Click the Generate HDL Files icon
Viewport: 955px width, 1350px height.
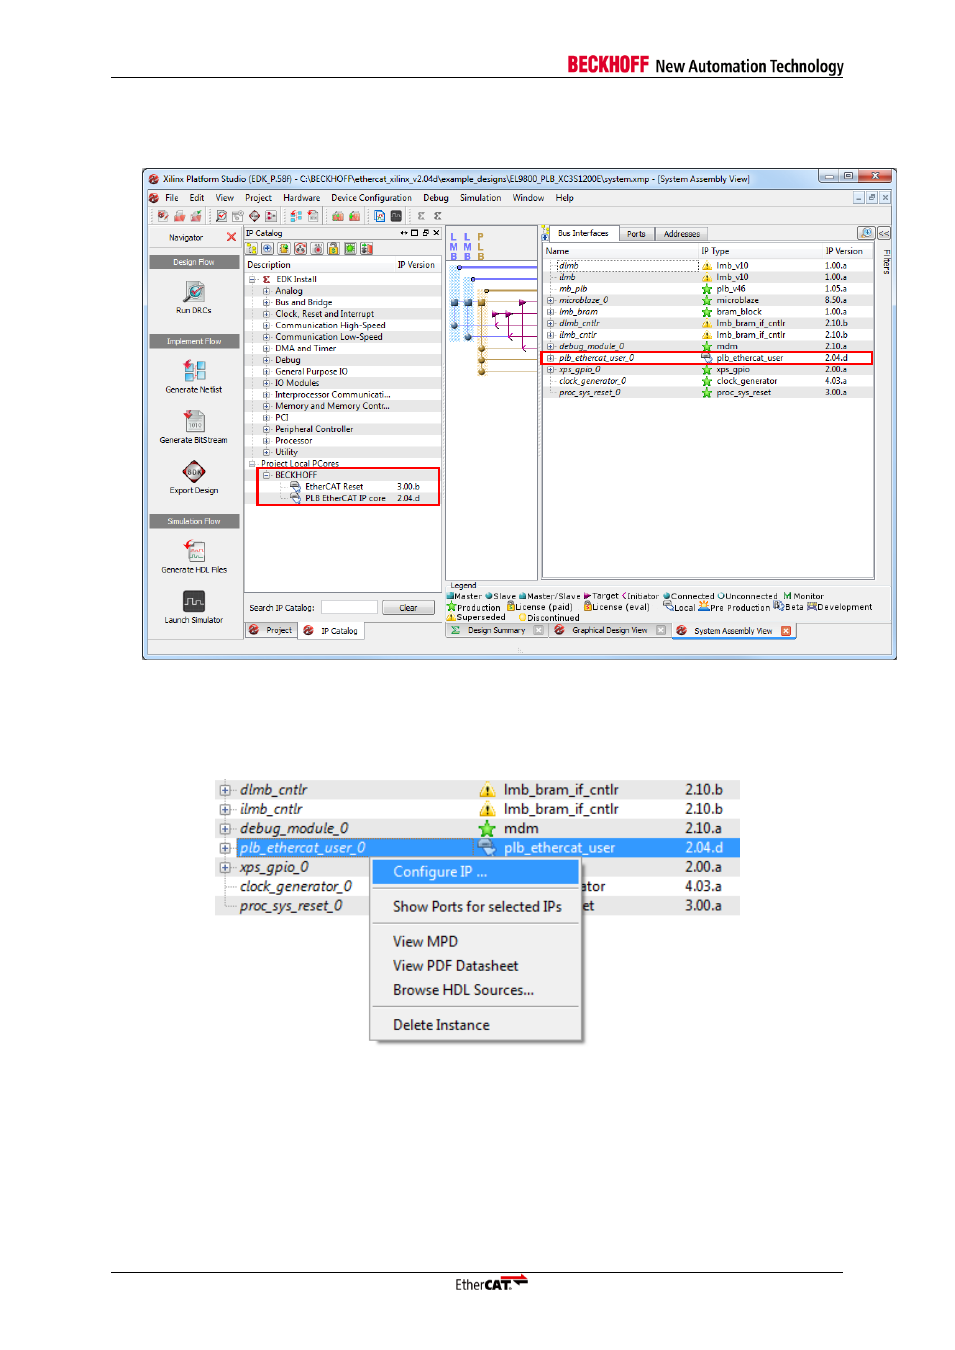194,550
